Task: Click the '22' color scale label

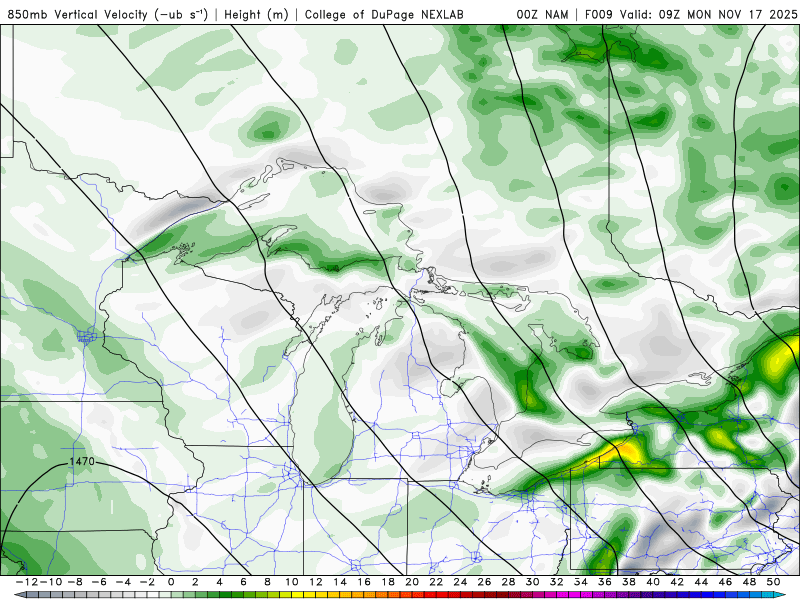Action: coord(436,582)
